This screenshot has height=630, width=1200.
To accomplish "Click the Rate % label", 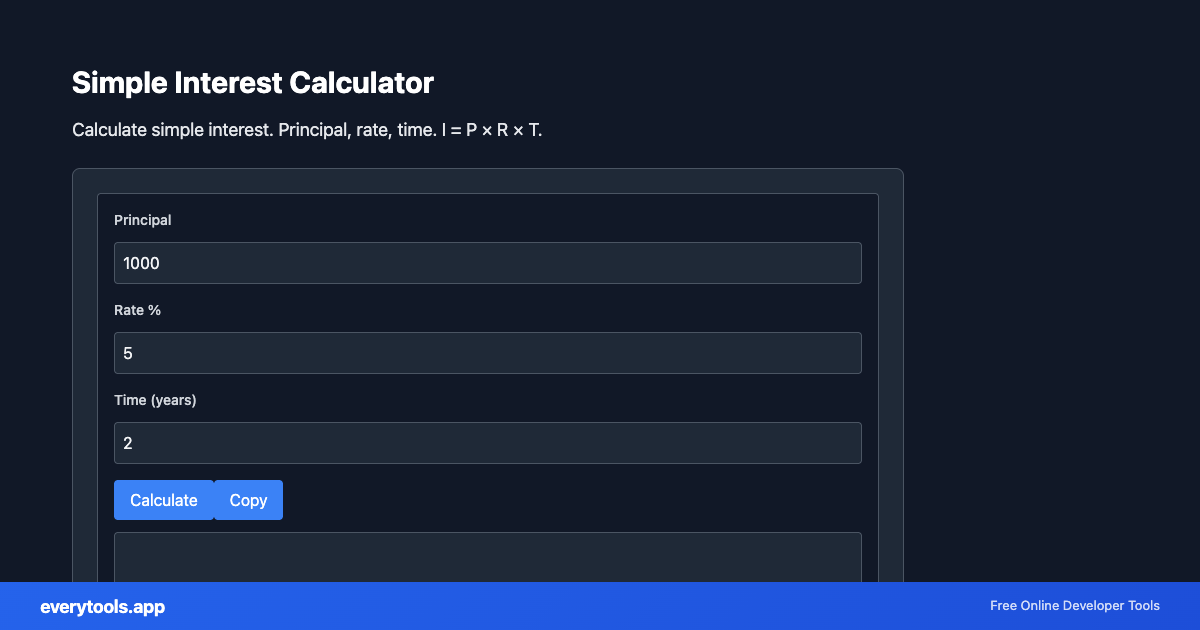I will pos(138,310).
